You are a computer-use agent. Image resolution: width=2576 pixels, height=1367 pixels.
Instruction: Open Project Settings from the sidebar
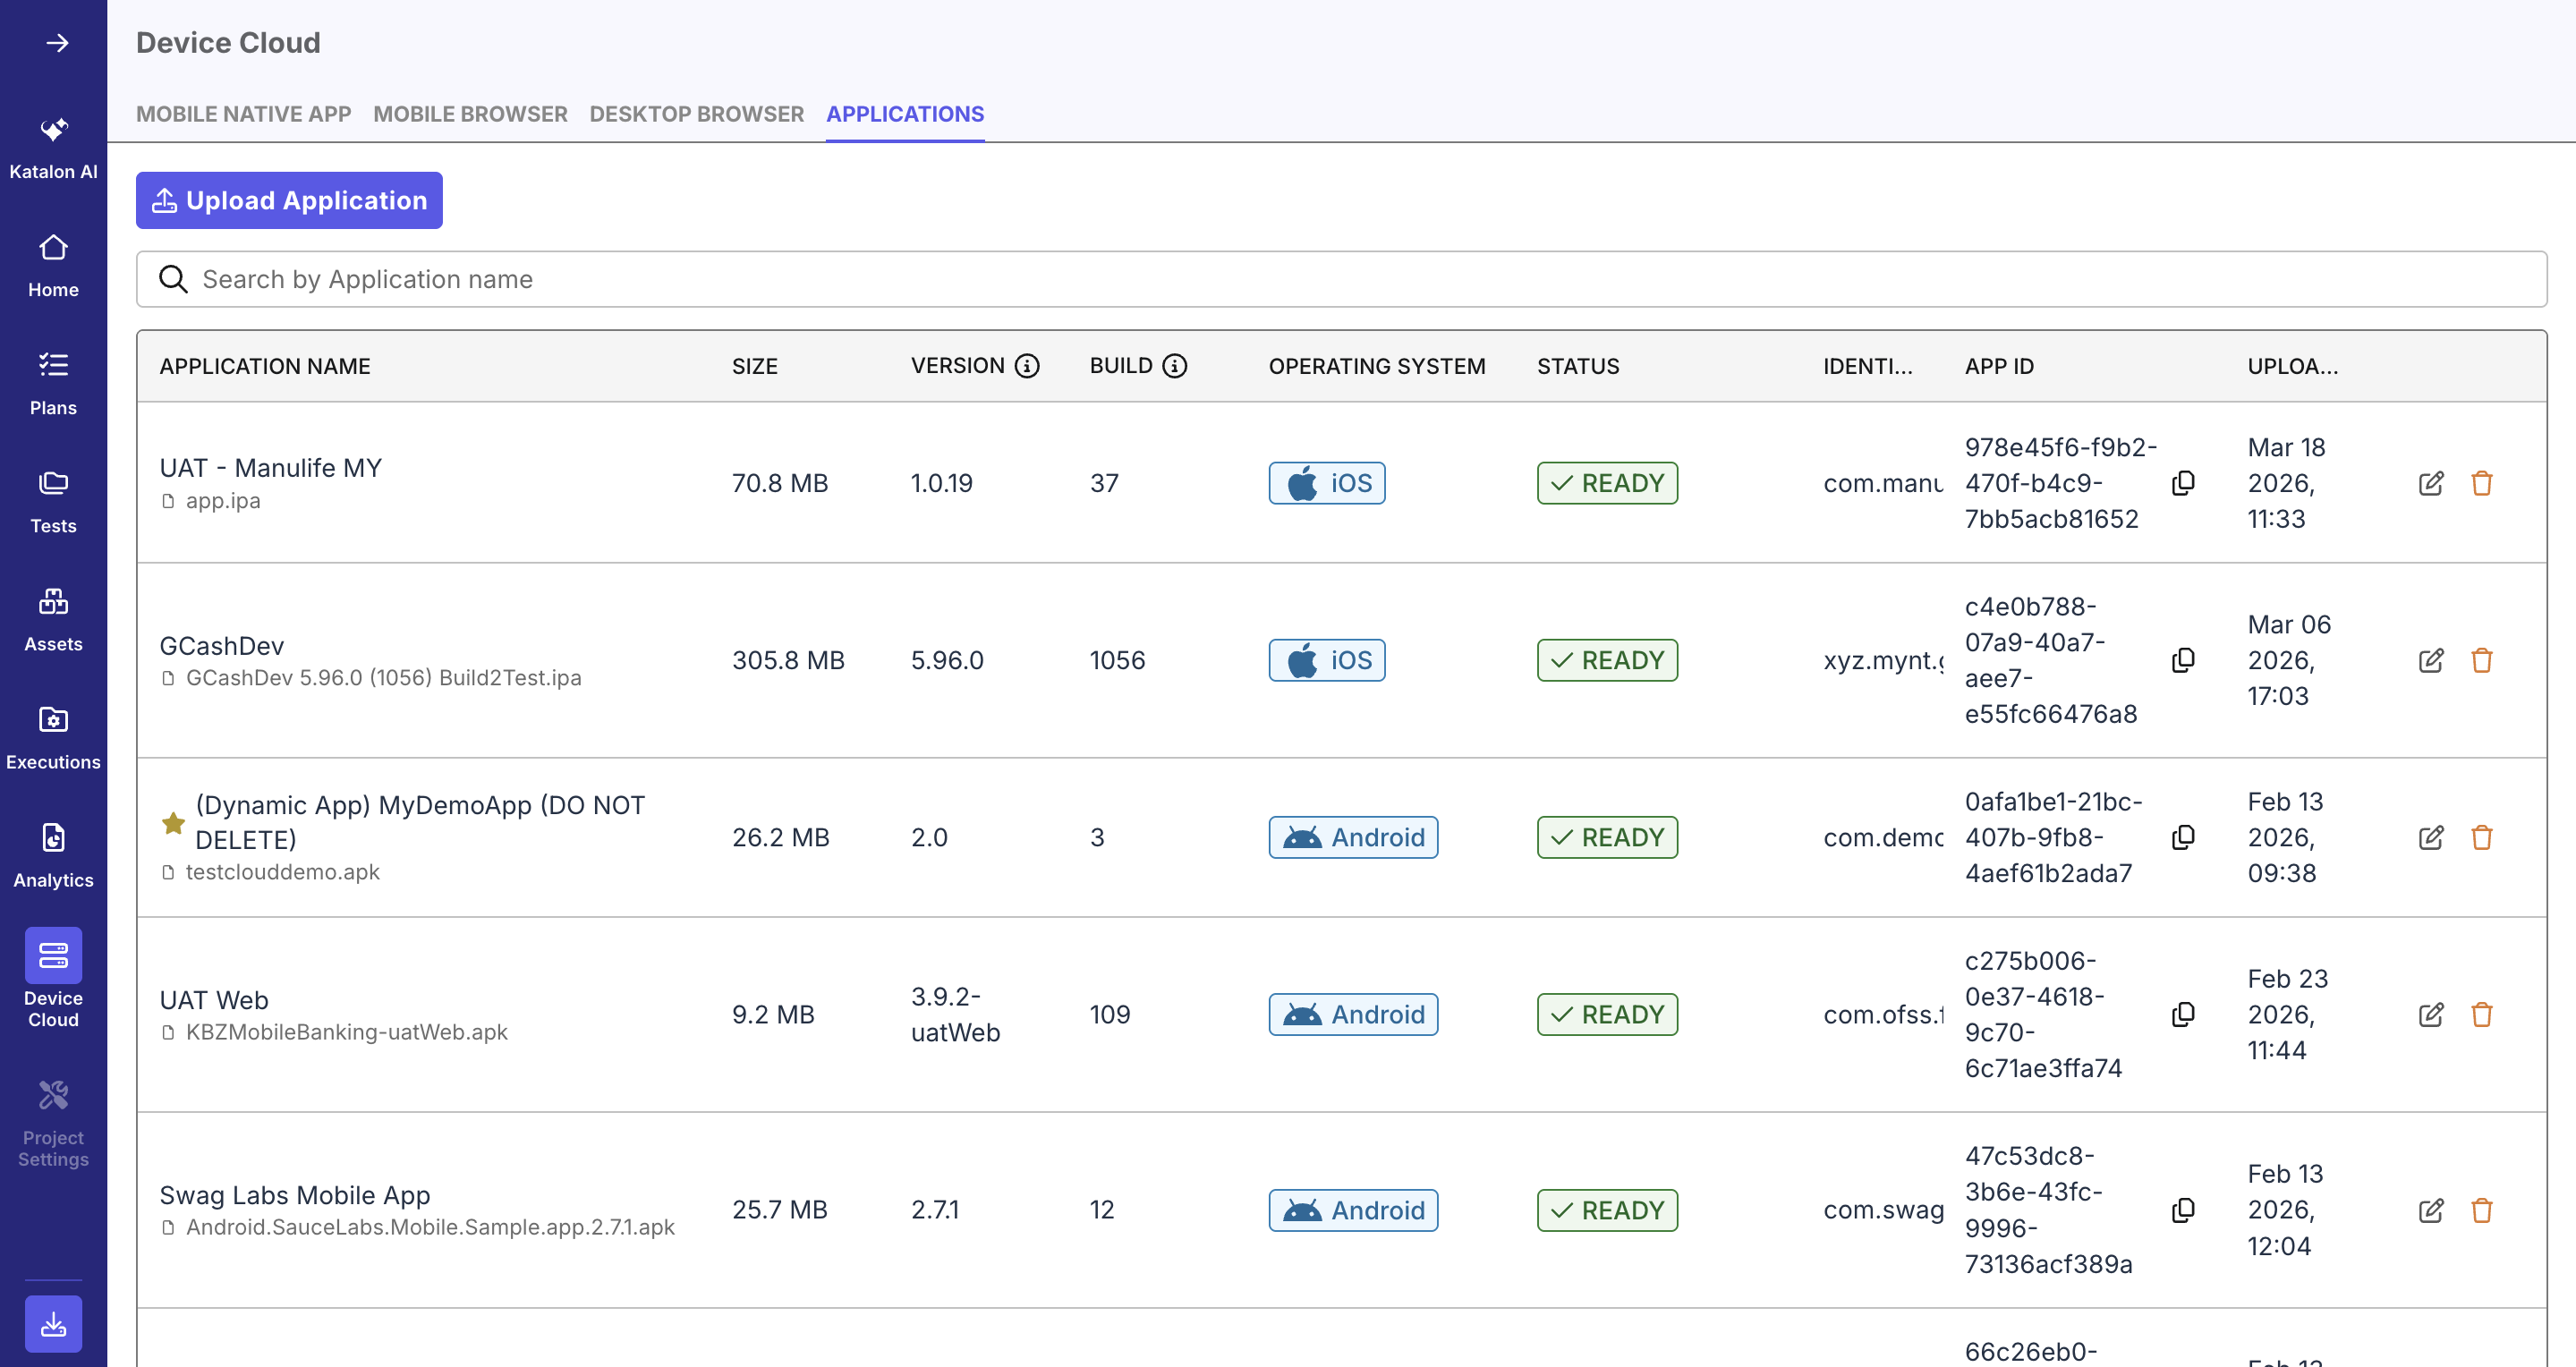[x=53, y=1121]
